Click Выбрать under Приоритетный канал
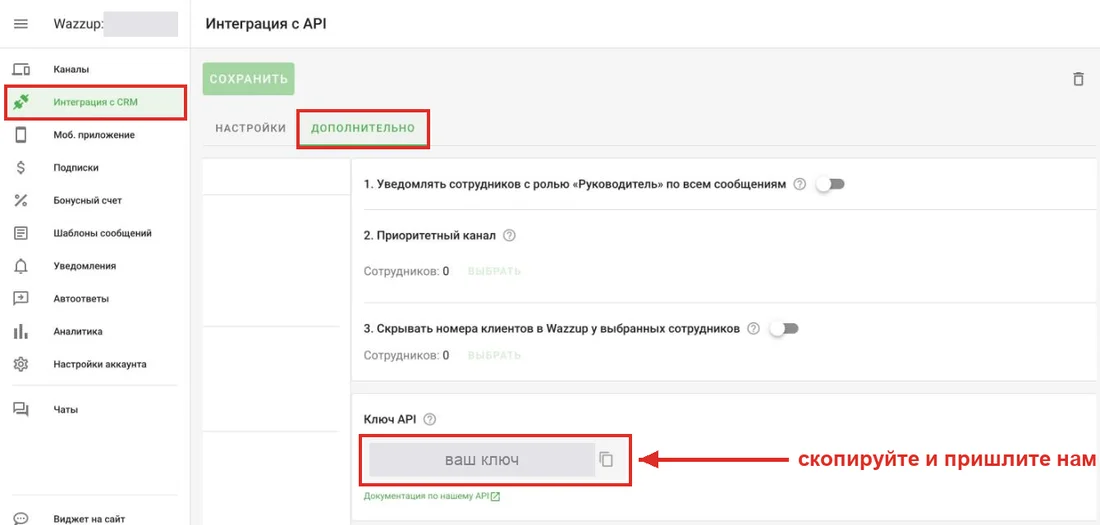The height and width of the screenshot is (525, 1100). coord(495,271)
